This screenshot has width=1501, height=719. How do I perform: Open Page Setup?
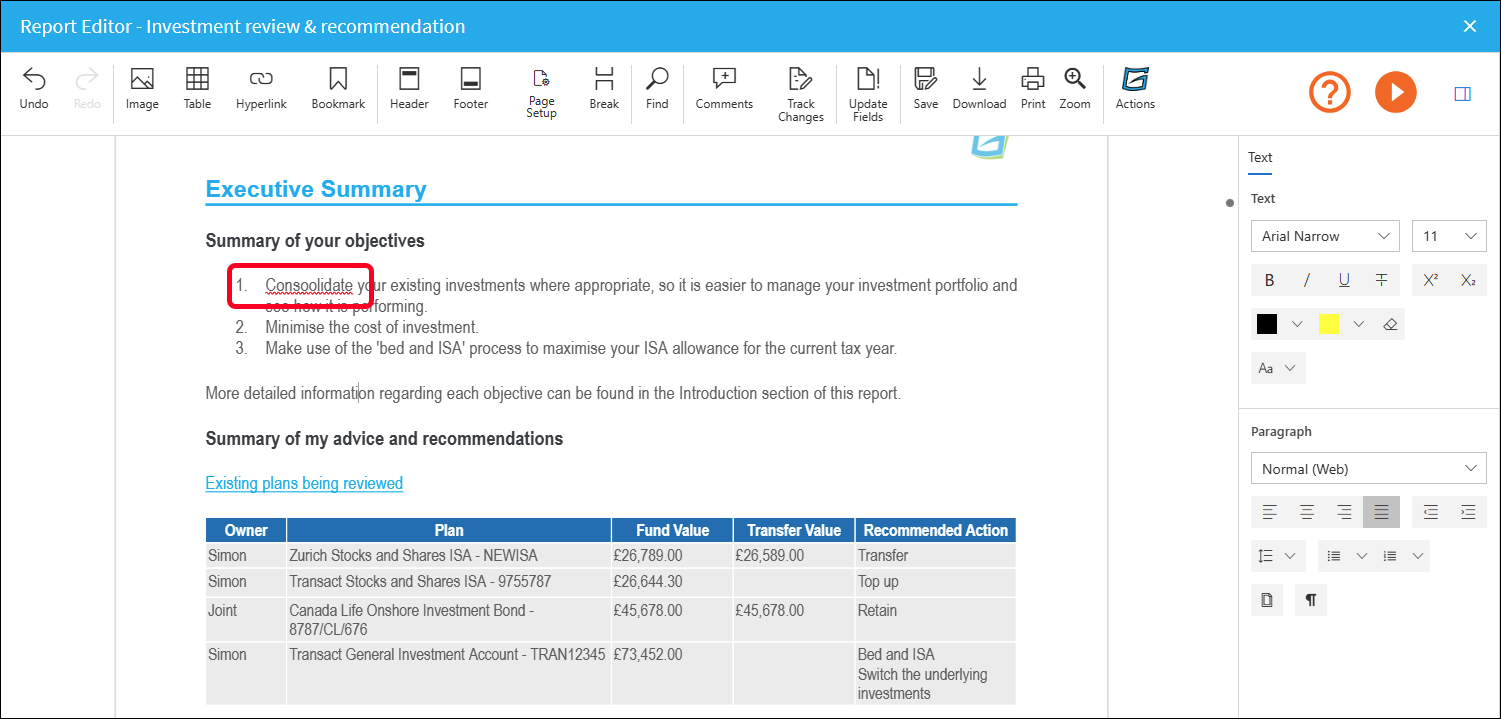[x=541, y=94]
